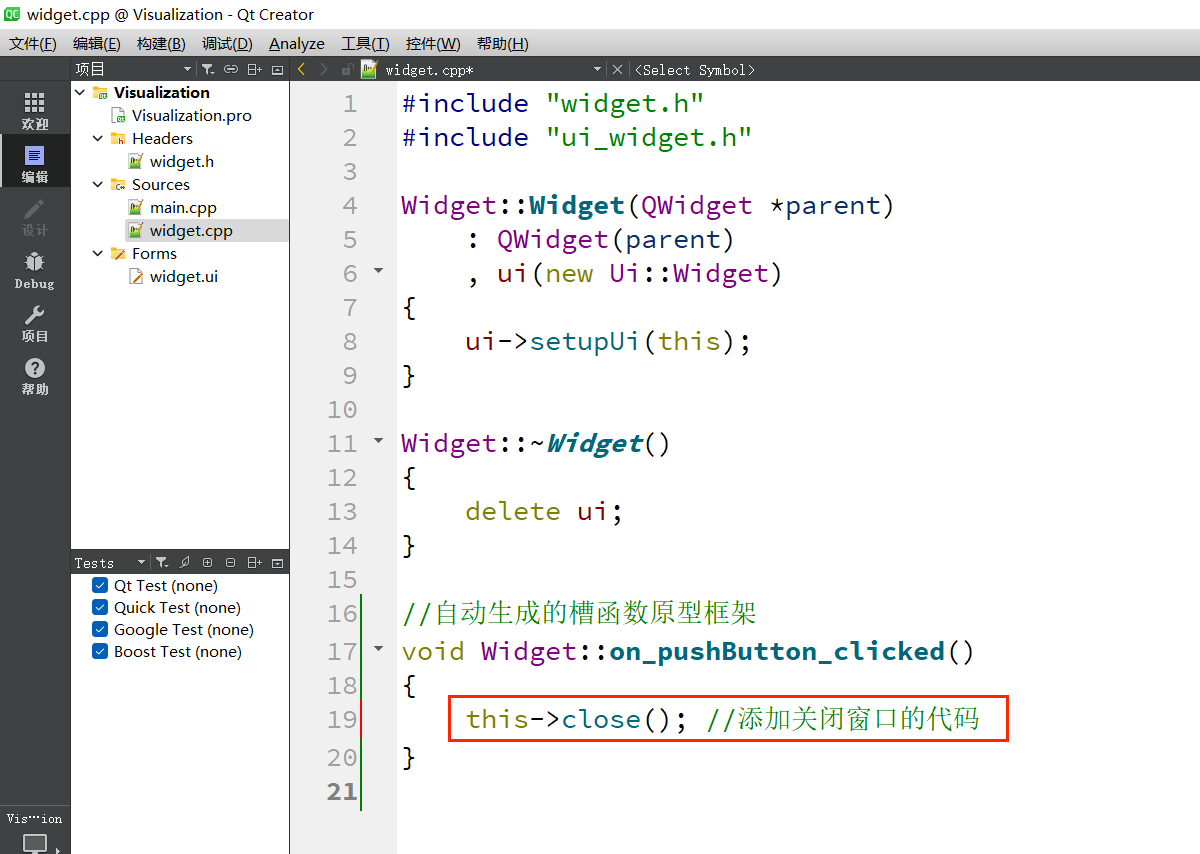
Task: Click the "ui_widget.h" include on line 2
Action: click(x=649, y=137)
